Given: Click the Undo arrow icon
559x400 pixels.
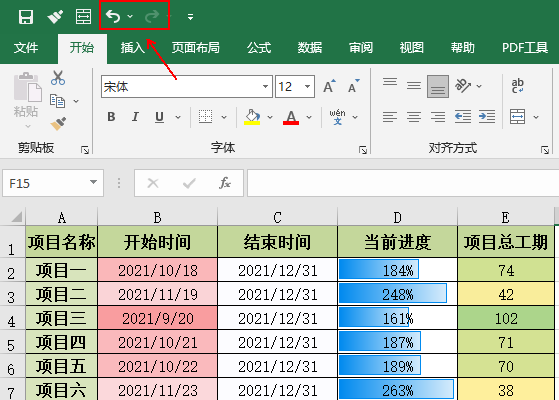Looking at the screenshot, I should [113, 16].
